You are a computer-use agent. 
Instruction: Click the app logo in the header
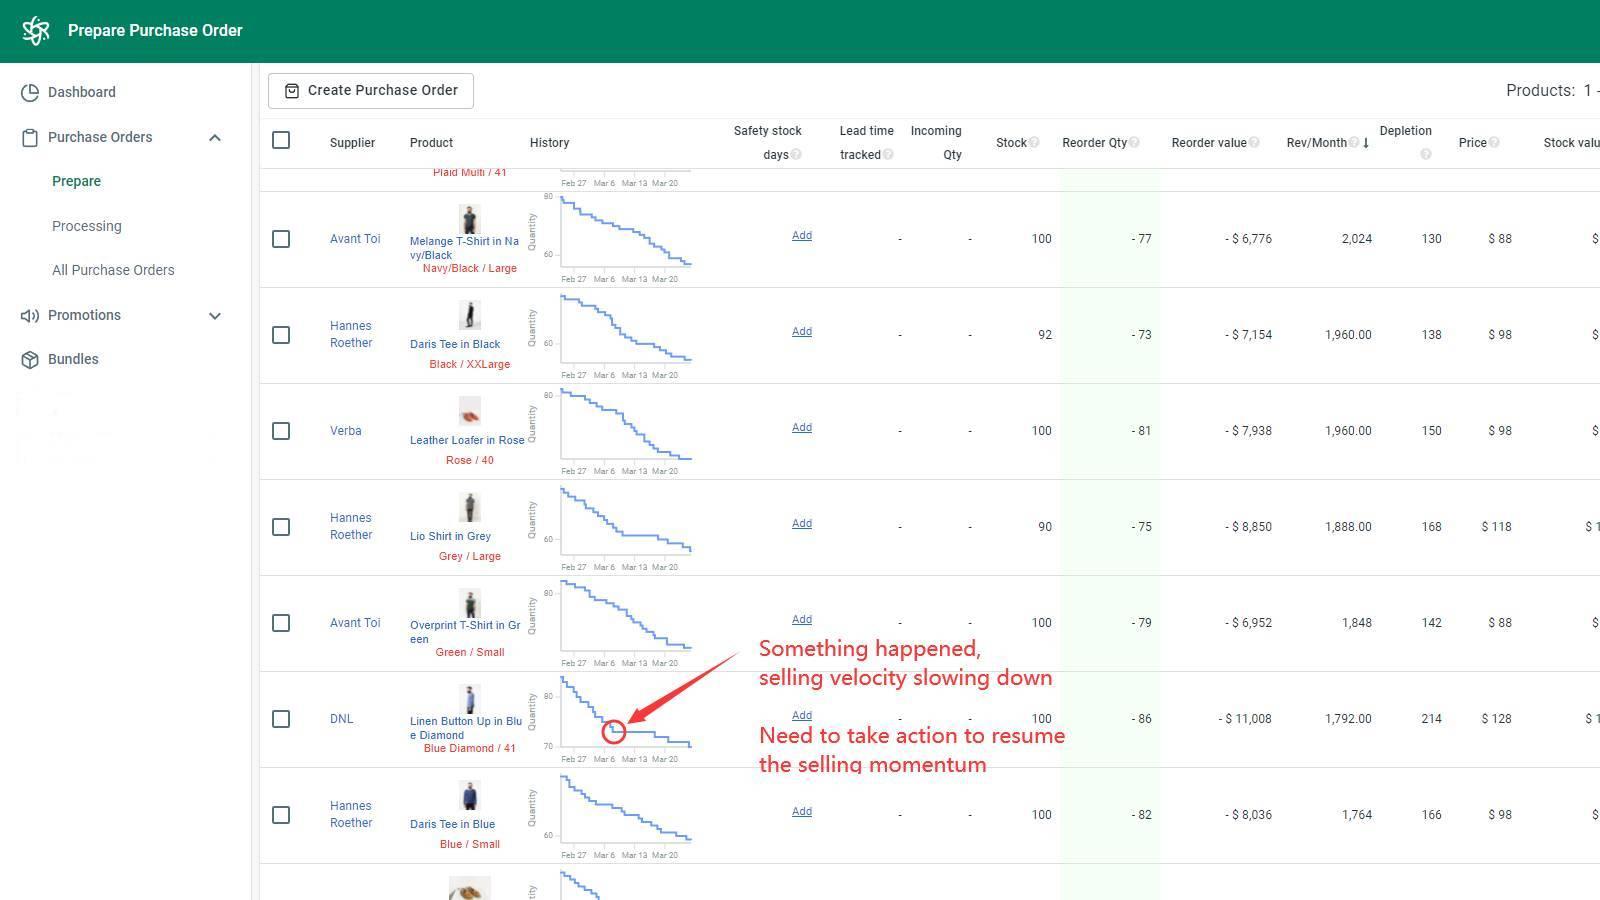click(36, 30)
